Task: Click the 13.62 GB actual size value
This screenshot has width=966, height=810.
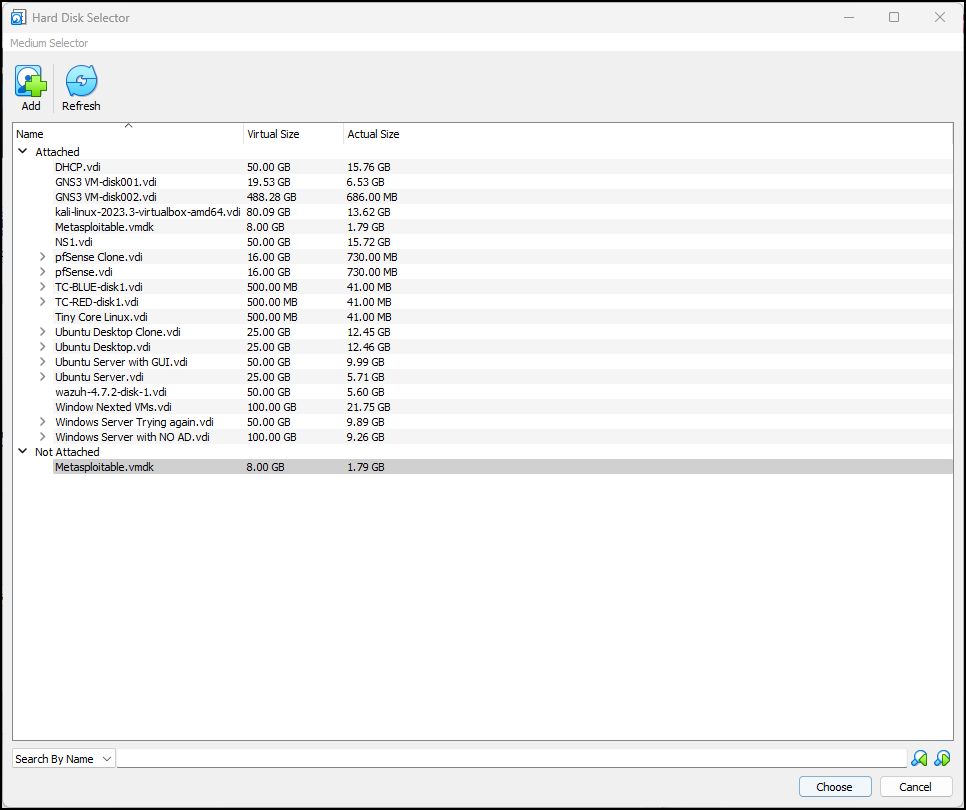Action: (x=368, y=212)
